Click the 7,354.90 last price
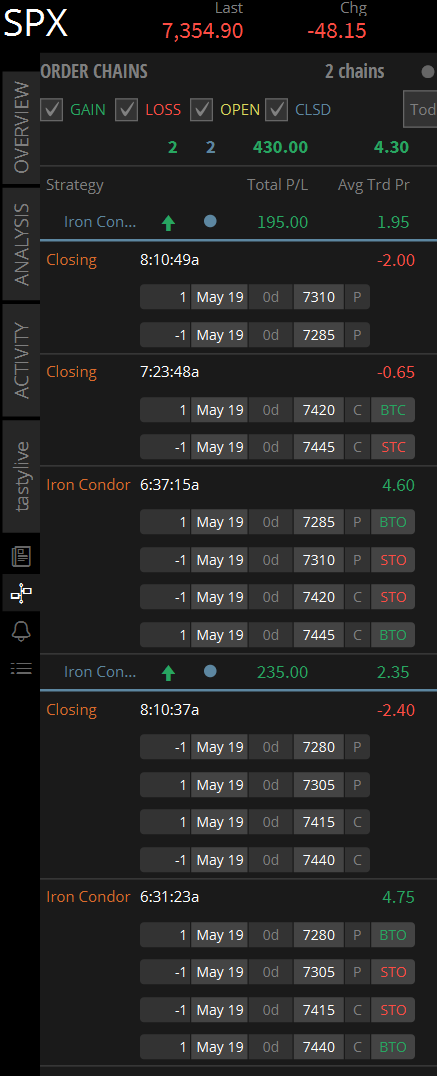 tap(202, 31)
